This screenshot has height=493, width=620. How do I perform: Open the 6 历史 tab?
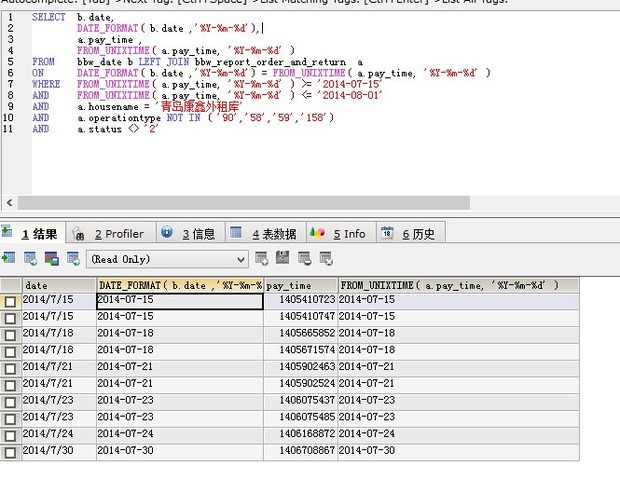click(x=411, y=233)
